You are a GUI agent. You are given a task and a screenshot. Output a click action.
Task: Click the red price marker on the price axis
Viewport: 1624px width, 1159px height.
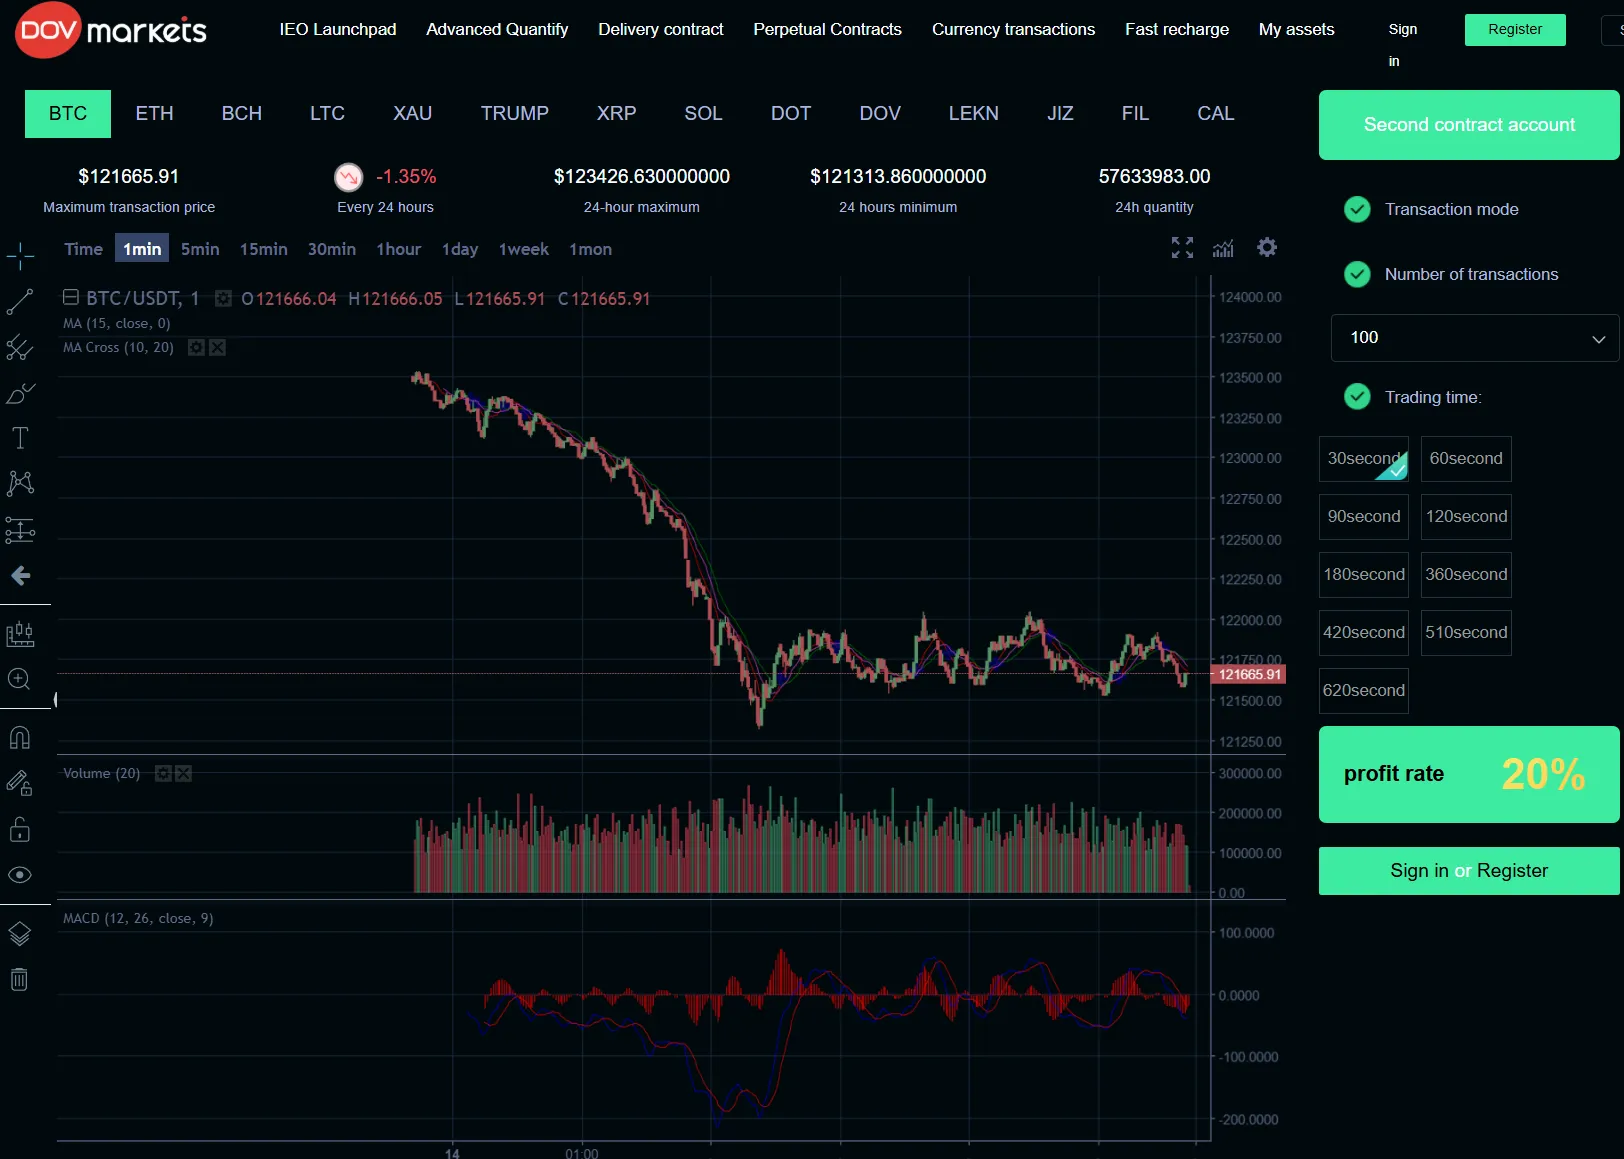(1248, 675)
